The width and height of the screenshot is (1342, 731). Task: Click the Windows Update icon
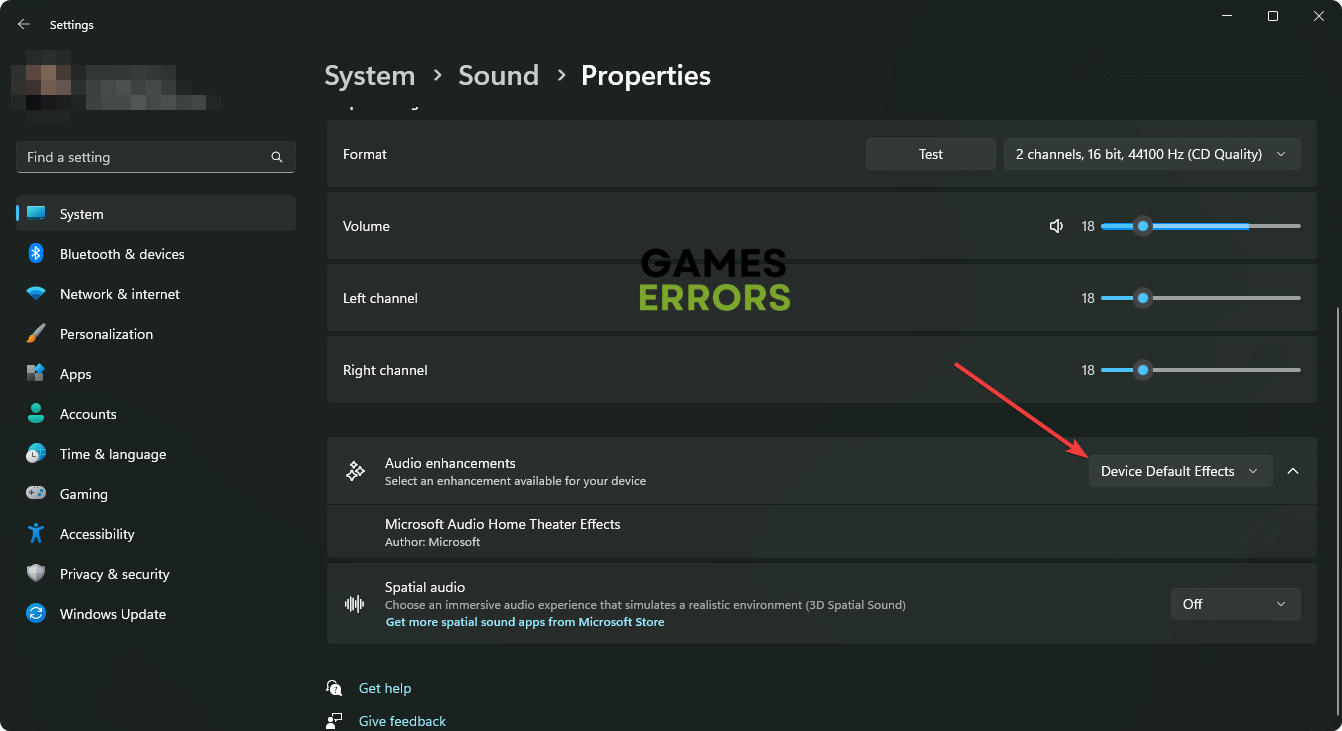pos(36,614)
